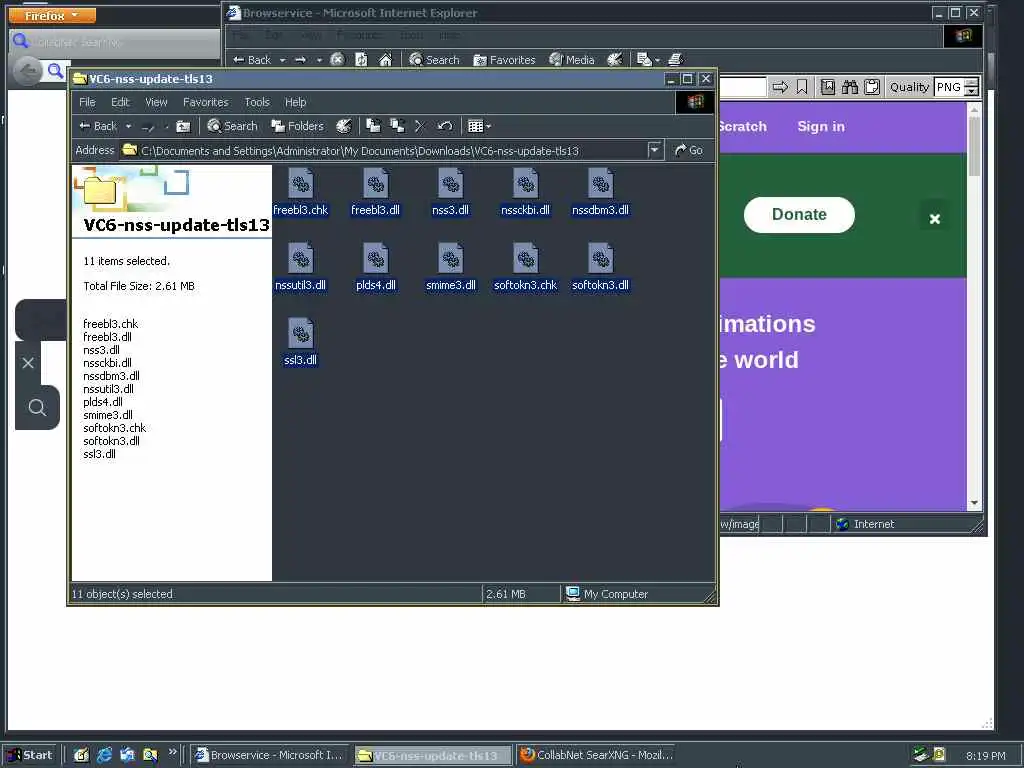The image size is (1024, 768).
Task: Open the Favorites menu in Explorer window
Action: click(x=206, y=102)
